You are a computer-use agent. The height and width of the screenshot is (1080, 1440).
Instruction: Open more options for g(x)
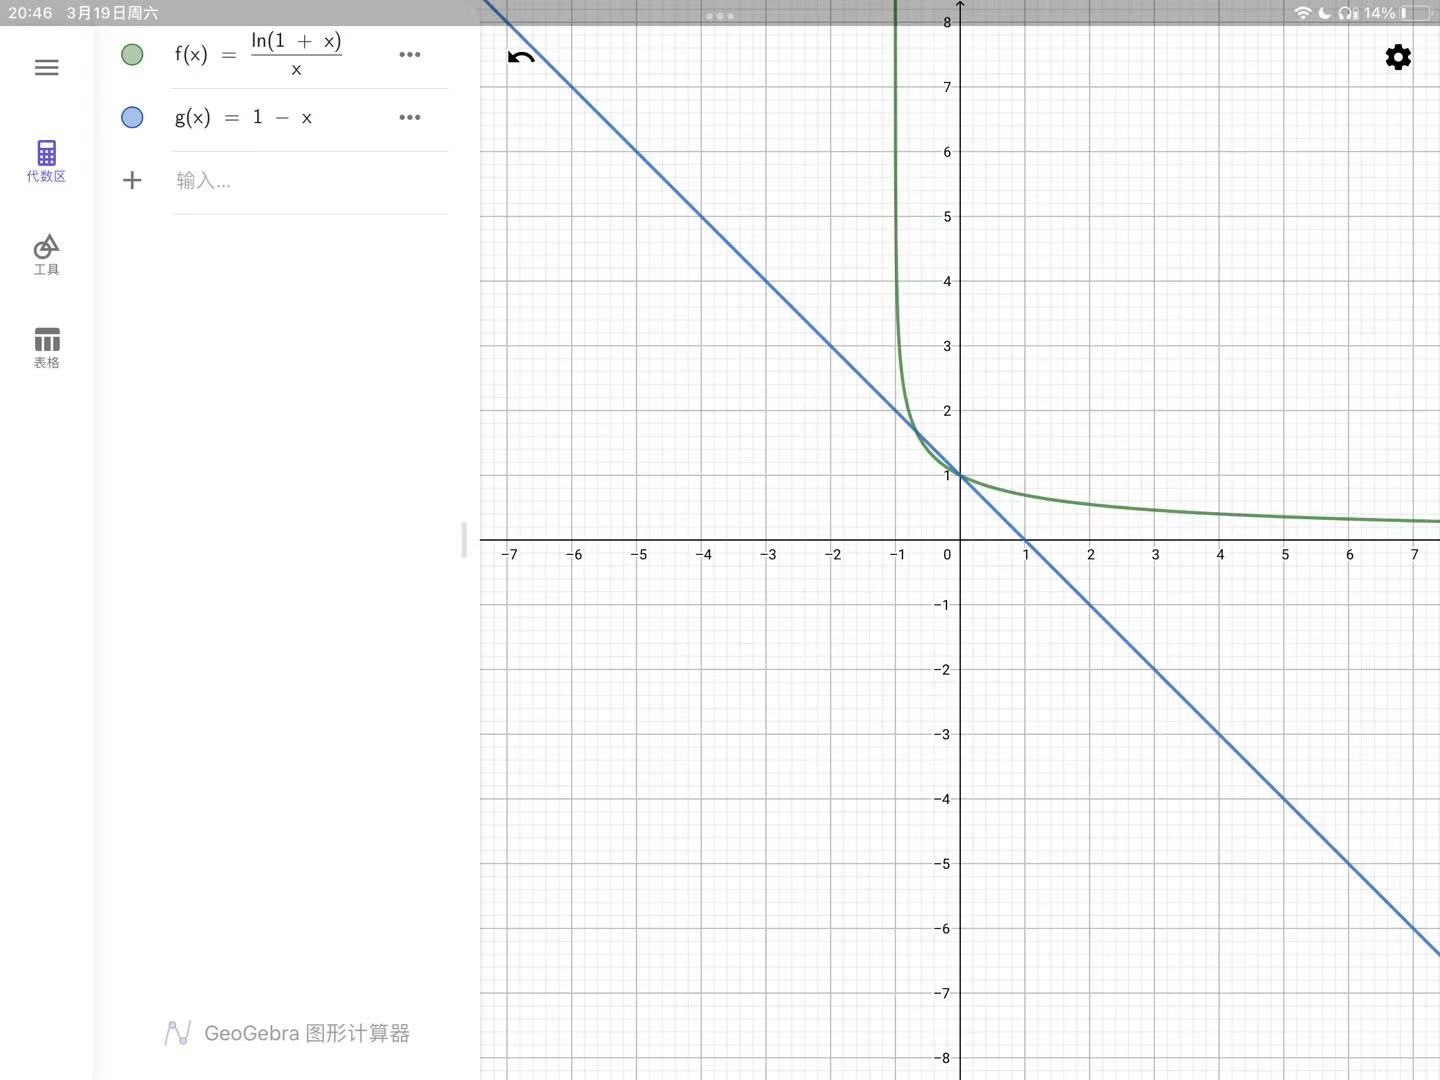(x=409, y=117)
